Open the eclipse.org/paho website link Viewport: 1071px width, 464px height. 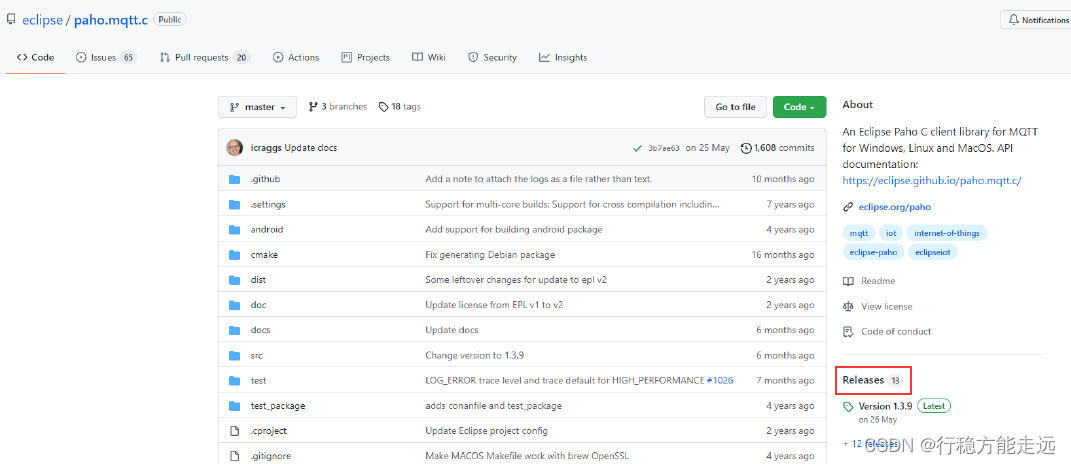point(895,207)
